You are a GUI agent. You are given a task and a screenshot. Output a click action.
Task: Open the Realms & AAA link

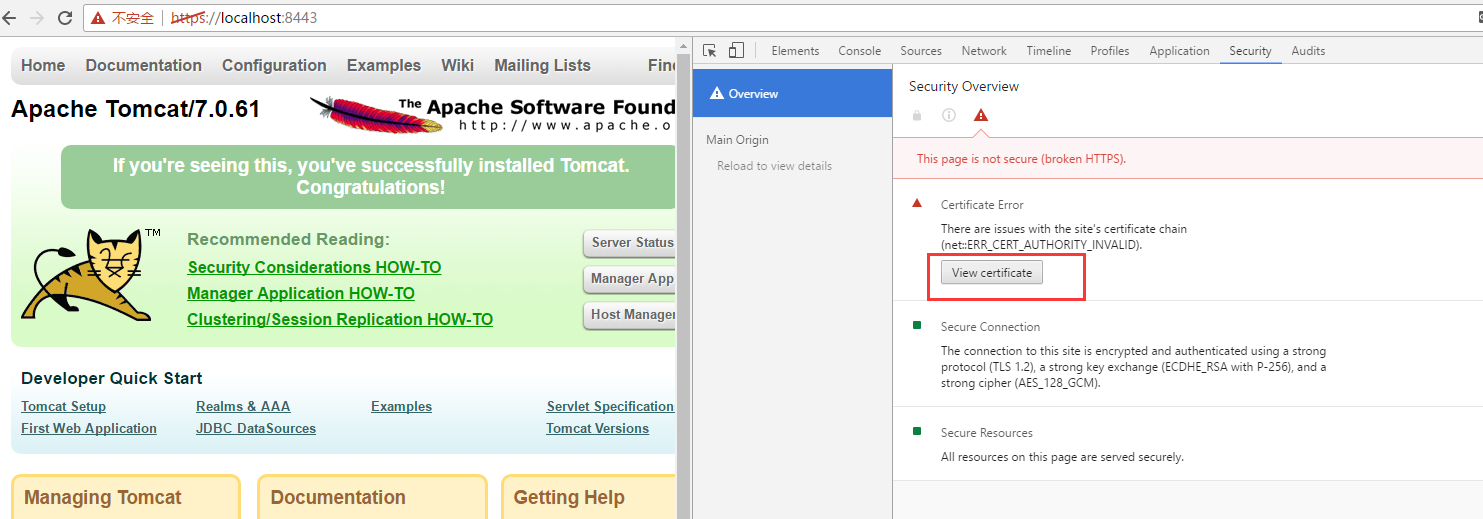(243, 406)
